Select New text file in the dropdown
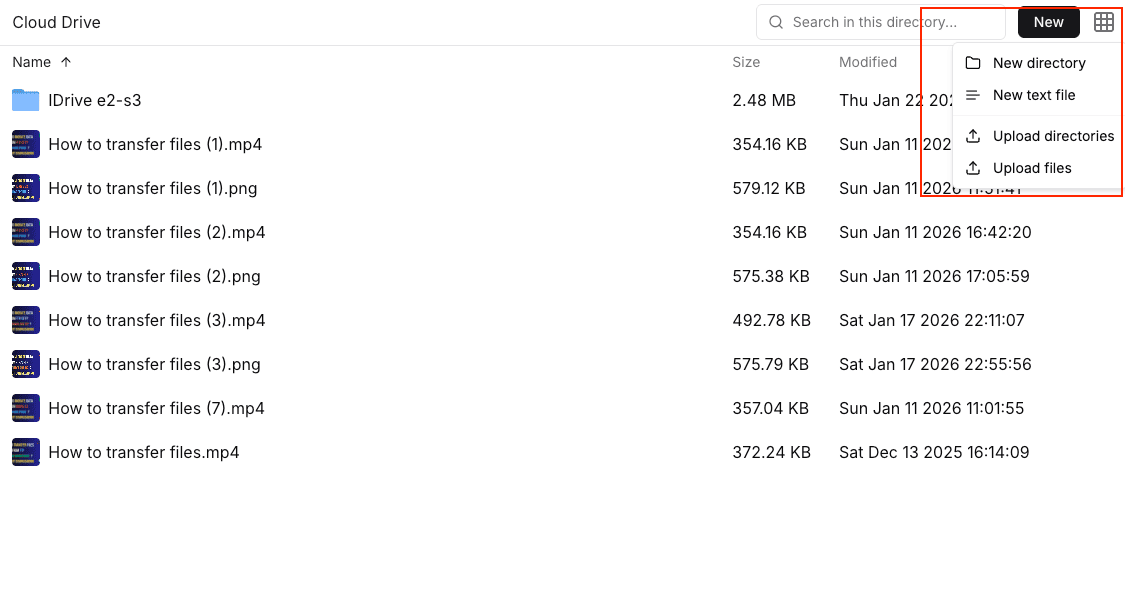1125x592 pixels. [1034, 95]
